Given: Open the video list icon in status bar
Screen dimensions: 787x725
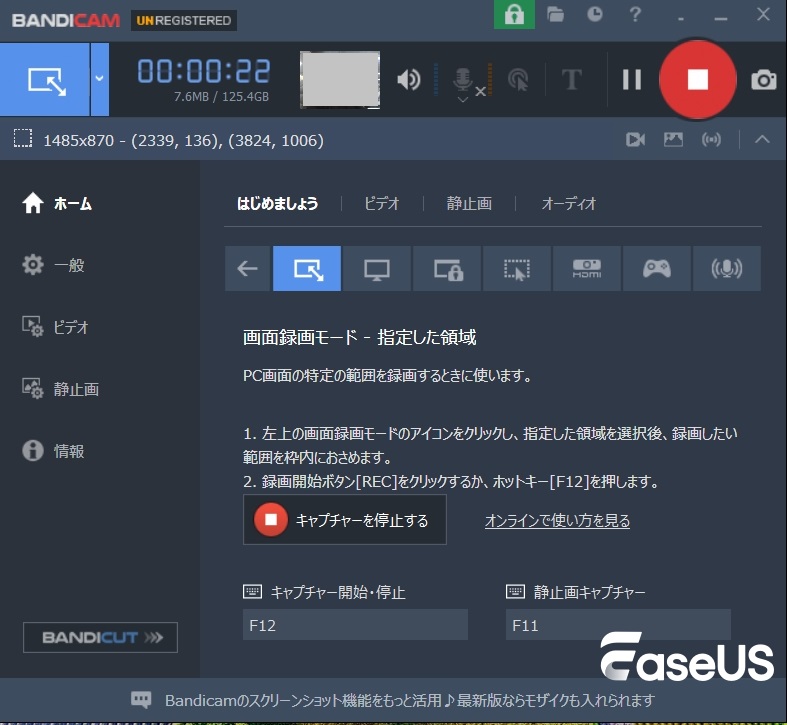Looking at the screenshot, I should (x=635, y=139).
